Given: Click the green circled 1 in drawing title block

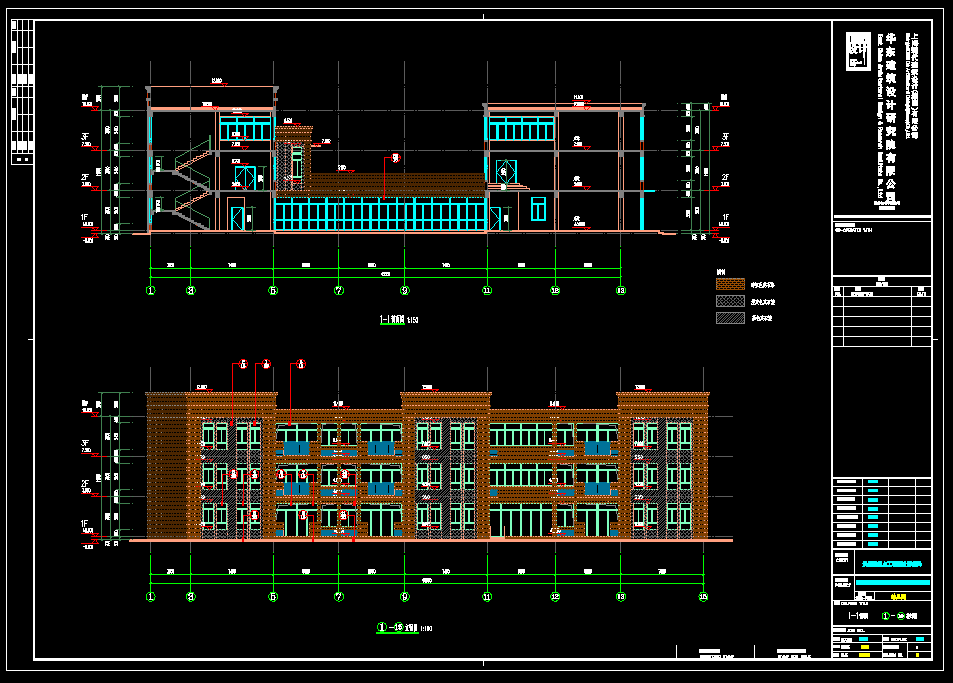Looking at the screenshot, I should 885,616.
